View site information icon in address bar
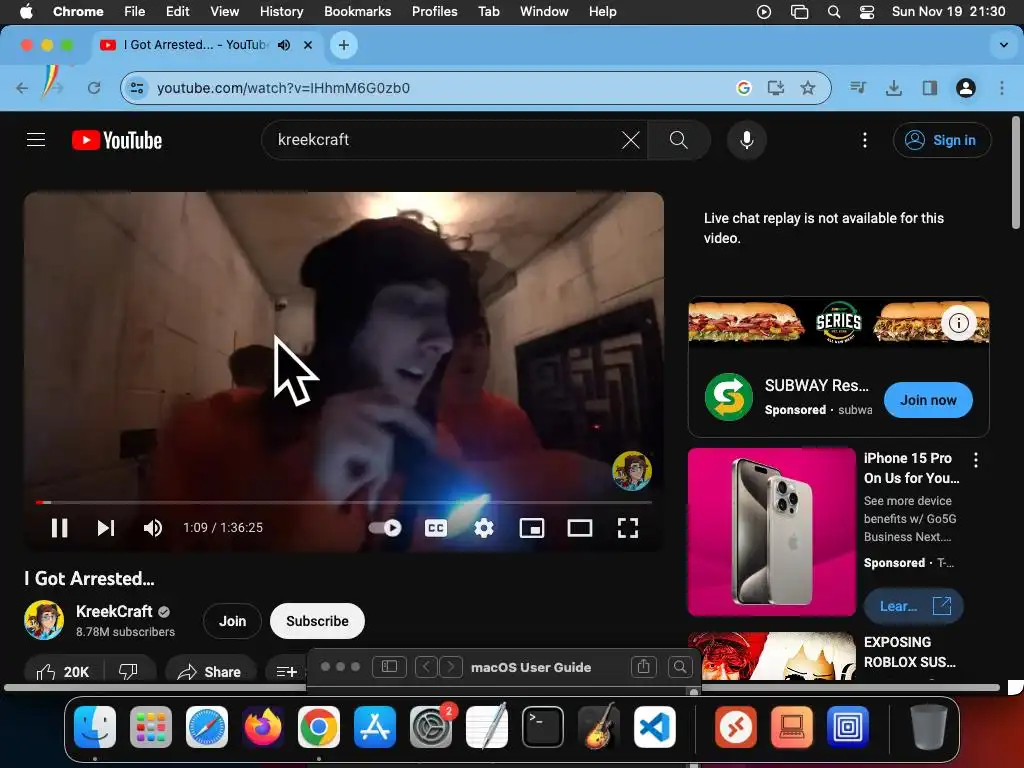Viewport: 1024px width, 768px height. [x=136, y=88]
